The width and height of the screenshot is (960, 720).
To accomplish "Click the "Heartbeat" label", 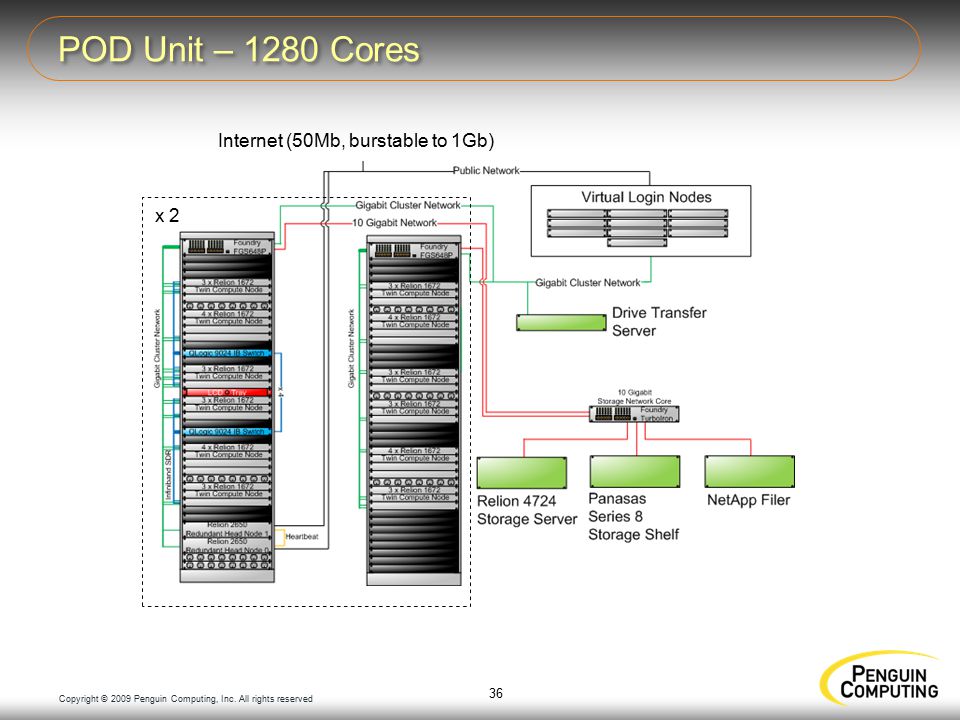I will 302,536.
